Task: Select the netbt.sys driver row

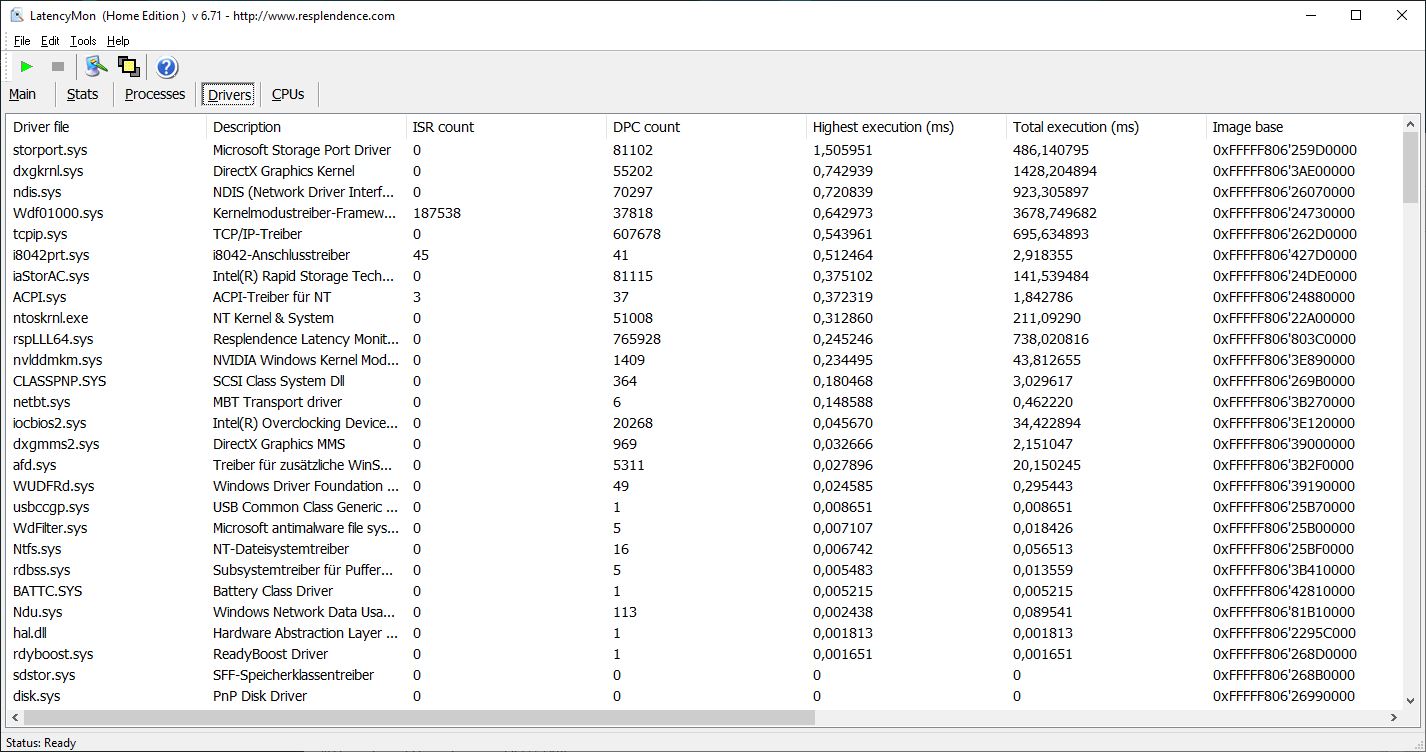Action: (704, 402)
